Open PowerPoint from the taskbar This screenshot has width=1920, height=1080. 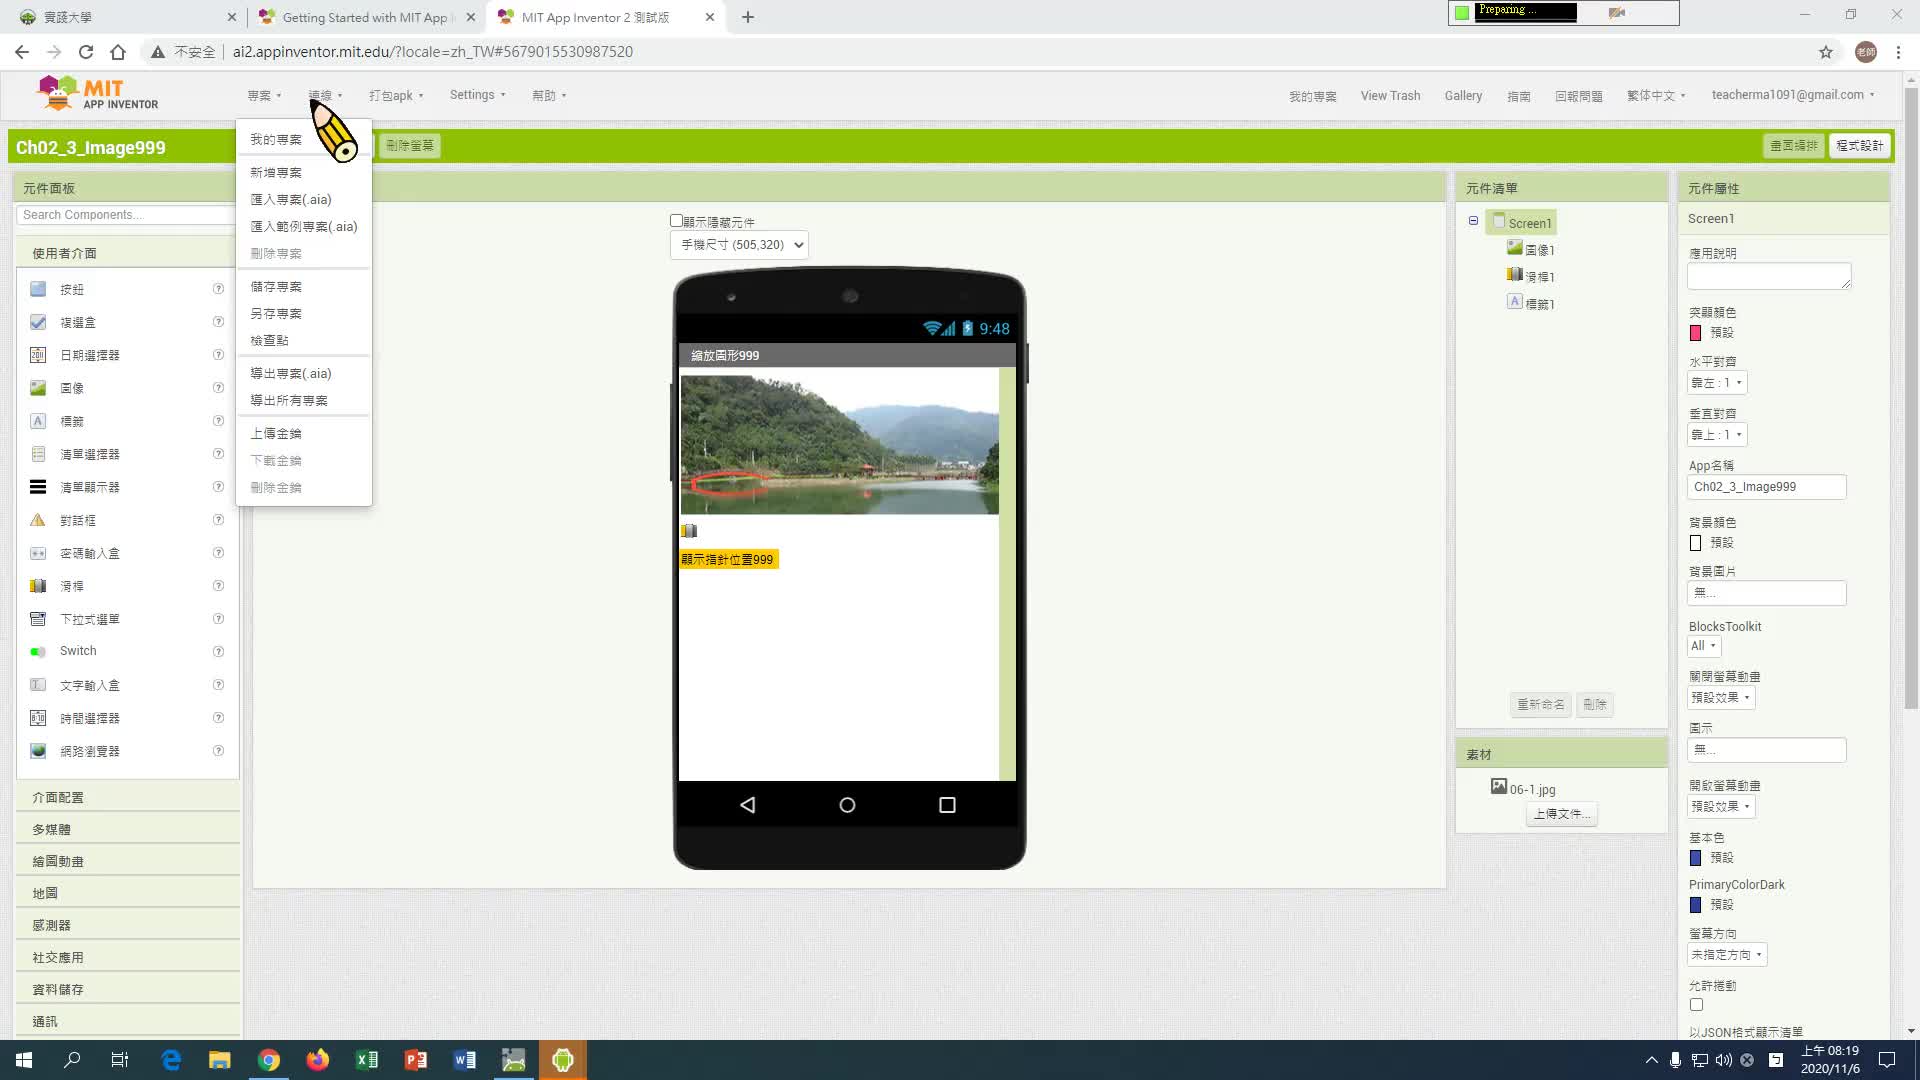[x=416, y=1060]
